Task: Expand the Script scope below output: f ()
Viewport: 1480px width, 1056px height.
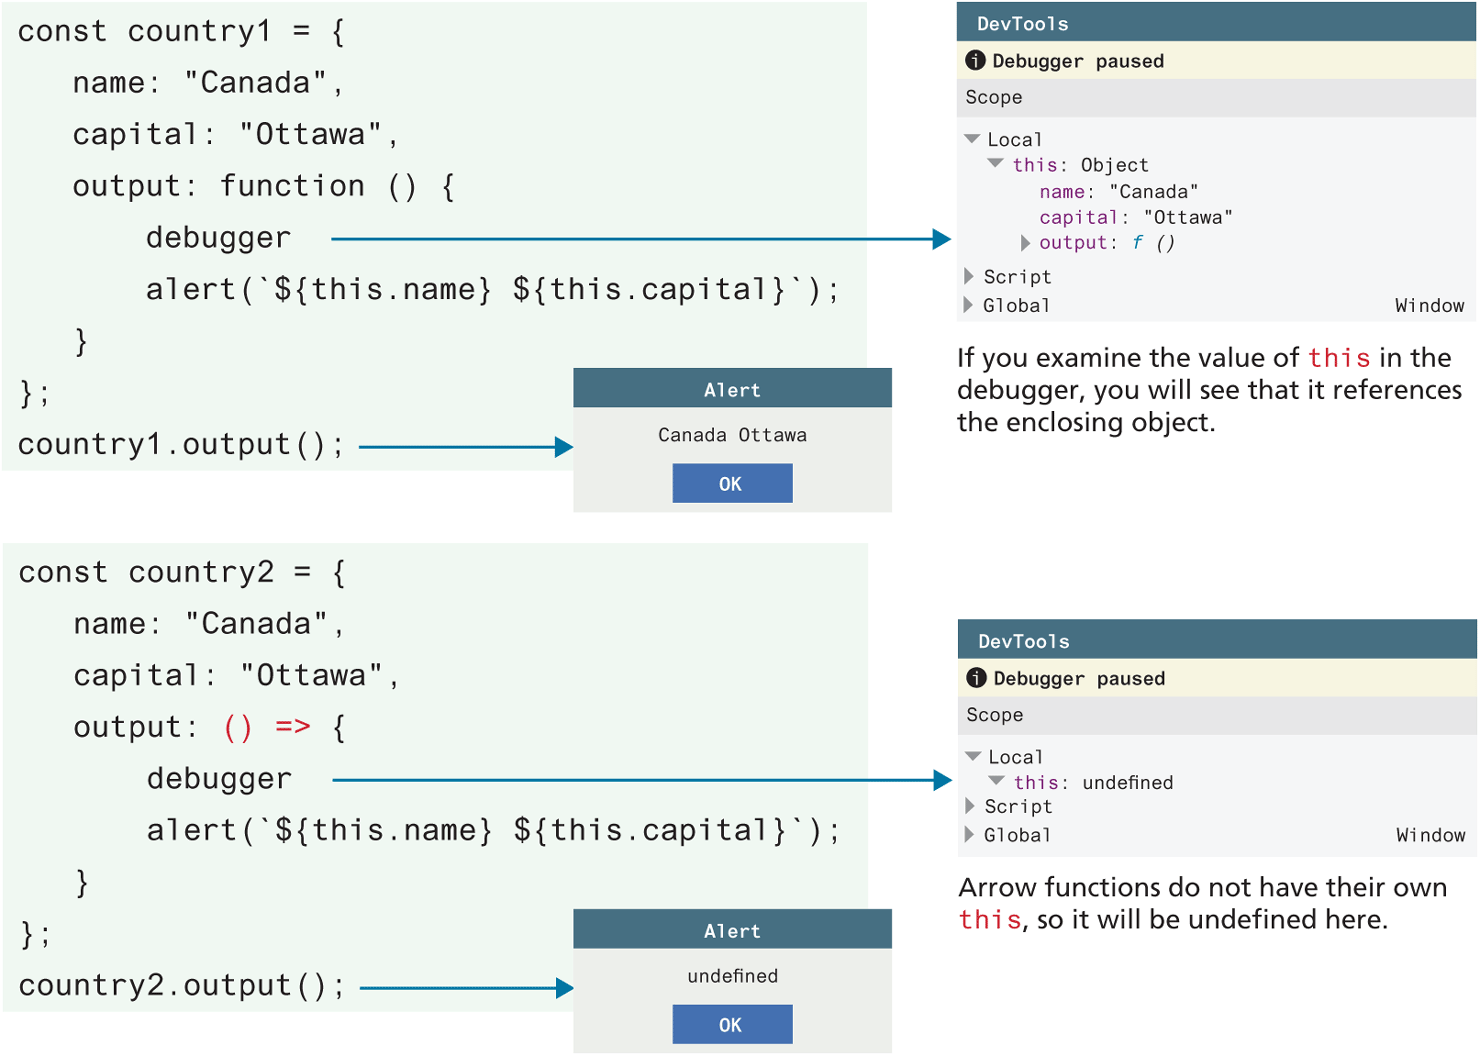Action: [969, 277]
